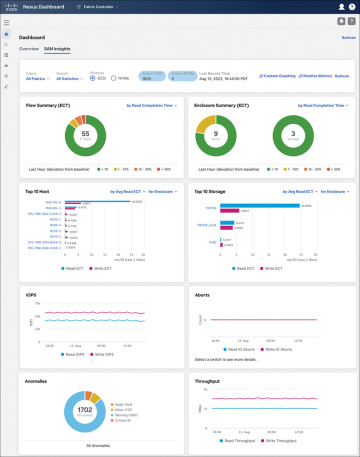Click the <1% green legend in Flow Summary

coord(104,169)
